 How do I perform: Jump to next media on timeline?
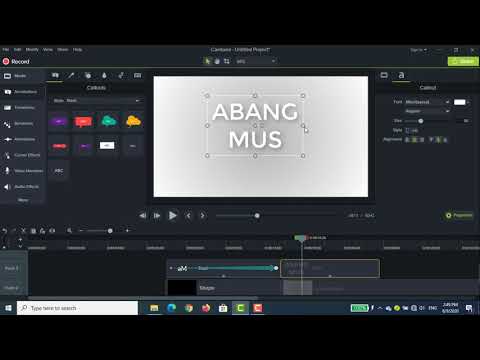202,216
